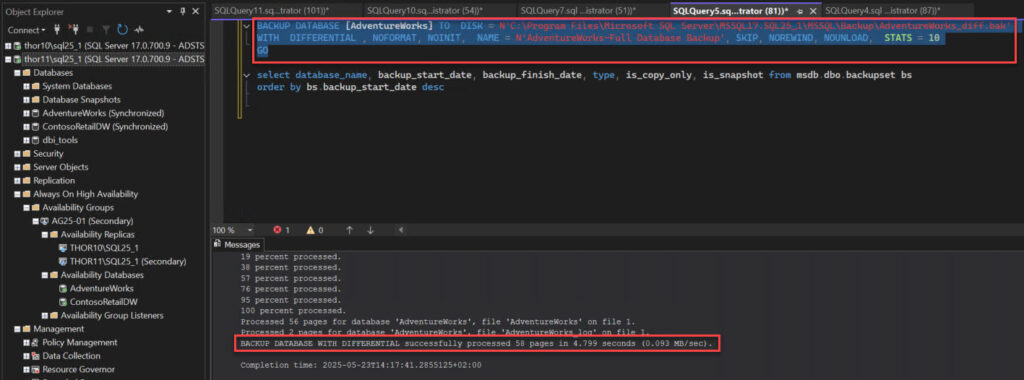Viewport: 1024px width, 380px height.
Task: Collapse the Availability Groups folder
Action: point(26,208)
